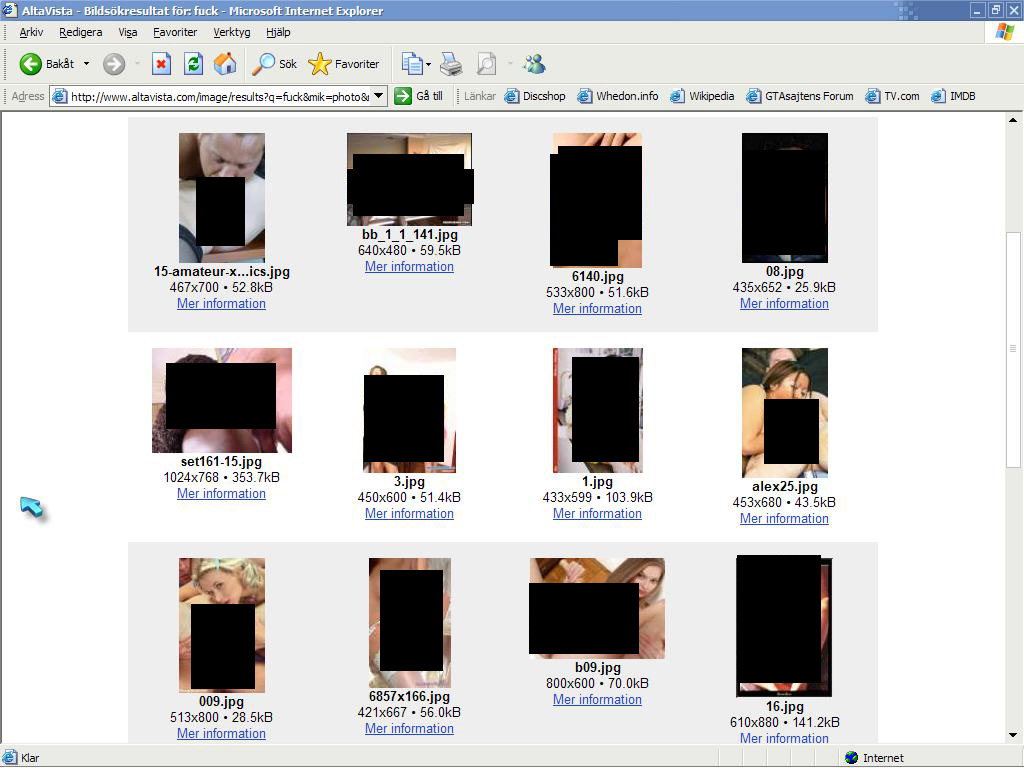Open Mer information under 6857x166.jpg
Viewport: 1024px width, 768px height.
(409, 729)
